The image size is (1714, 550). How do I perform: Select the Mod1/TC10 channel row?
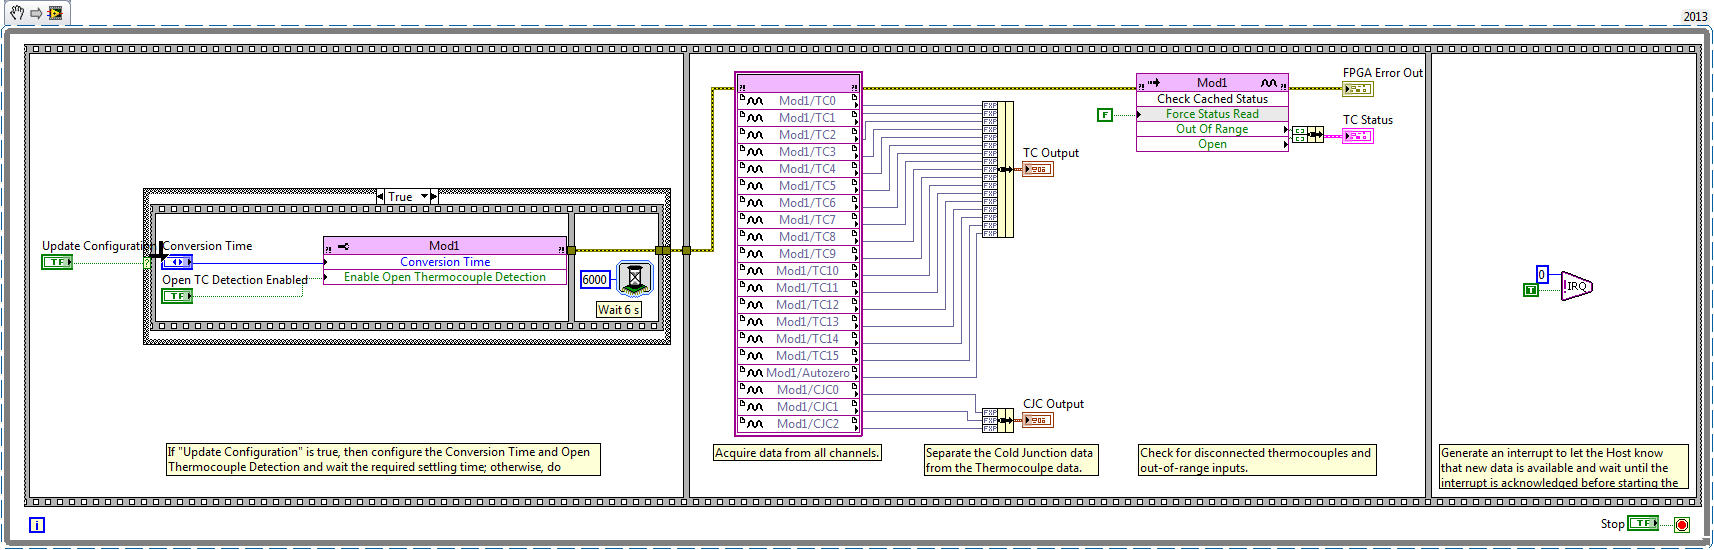click(x=798, y=270)
